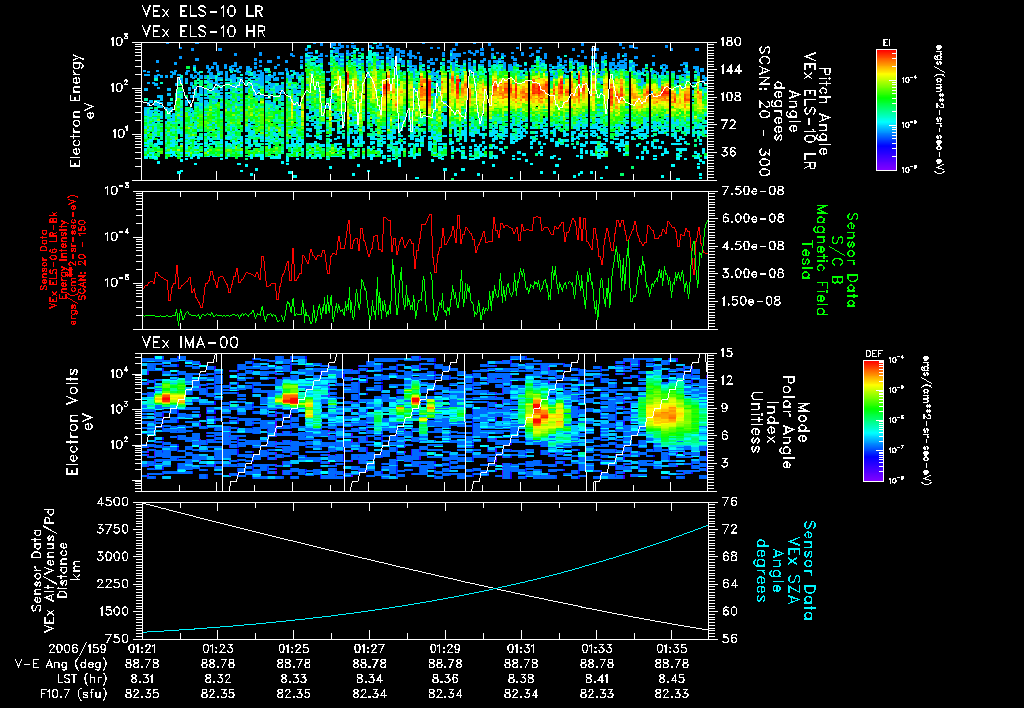The height and width of the screenshot is (708, 1024).
Task: Click the EI color scale bar
Action: click(x=886, y=109)
